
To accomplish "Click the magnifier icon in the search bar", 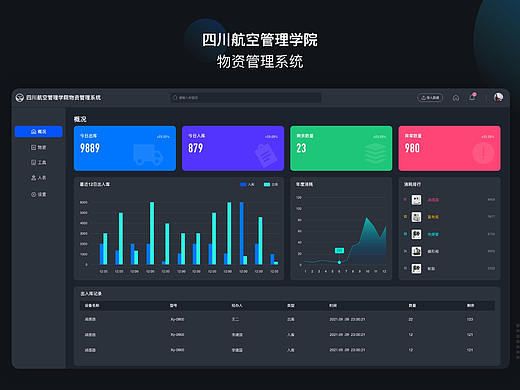I will pyautogui.click(x=175, y=98).
